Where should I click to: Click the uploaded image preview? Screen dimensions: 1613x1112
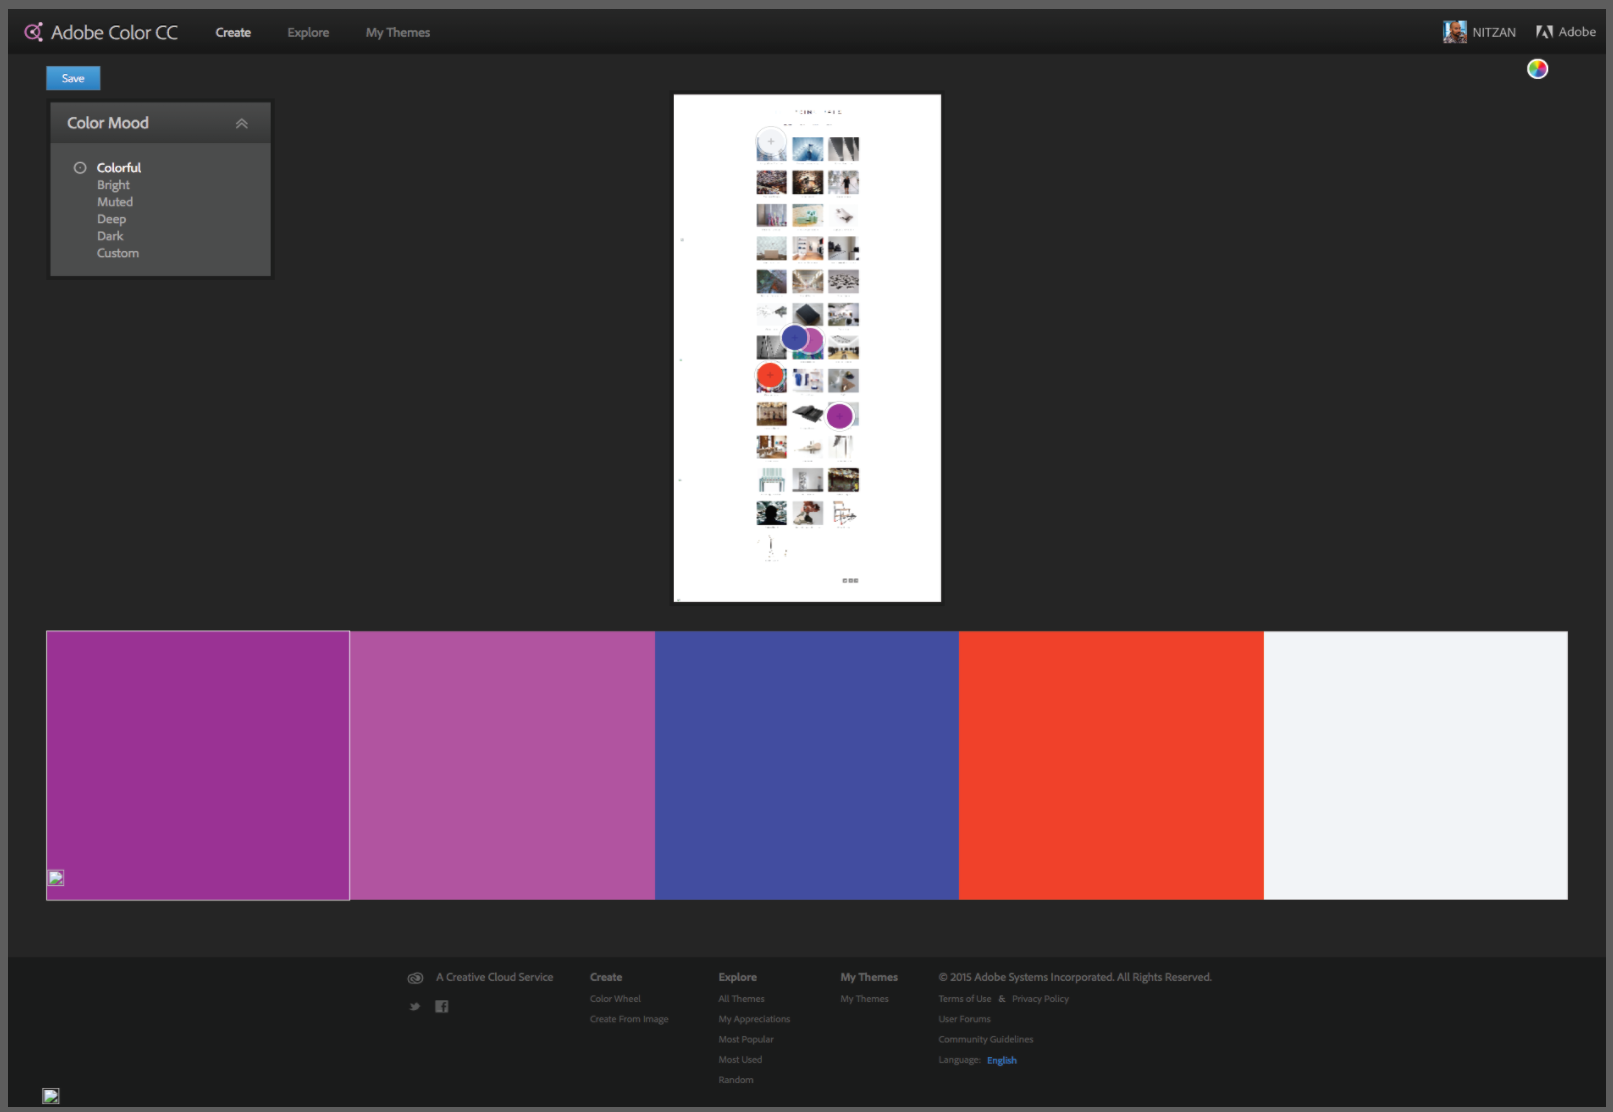coord(807,348)
